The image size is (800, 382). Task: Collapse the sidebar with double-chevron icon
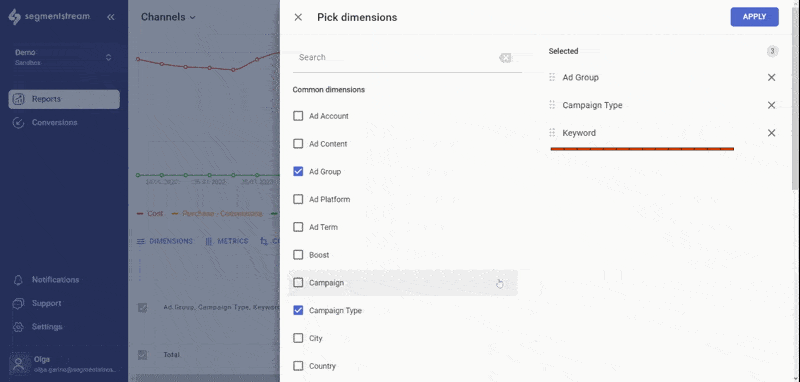[x=111, y=17]
